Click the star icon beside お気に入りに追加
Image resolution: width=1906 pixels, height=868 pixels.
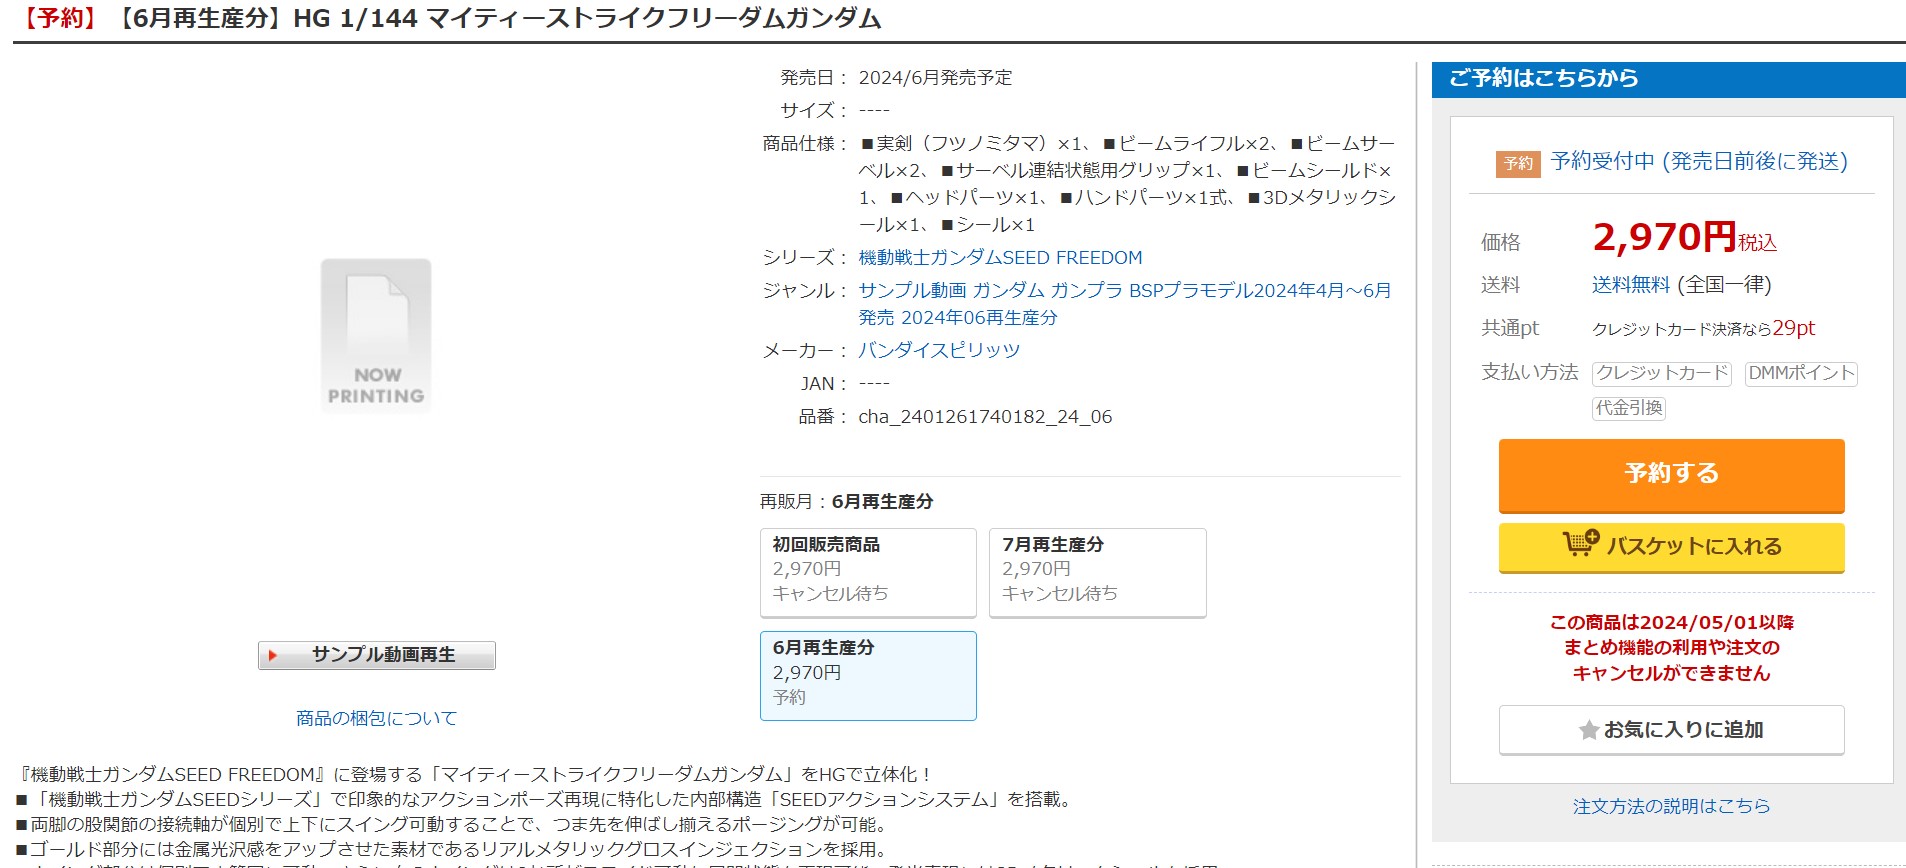[x=1588, y=731]
